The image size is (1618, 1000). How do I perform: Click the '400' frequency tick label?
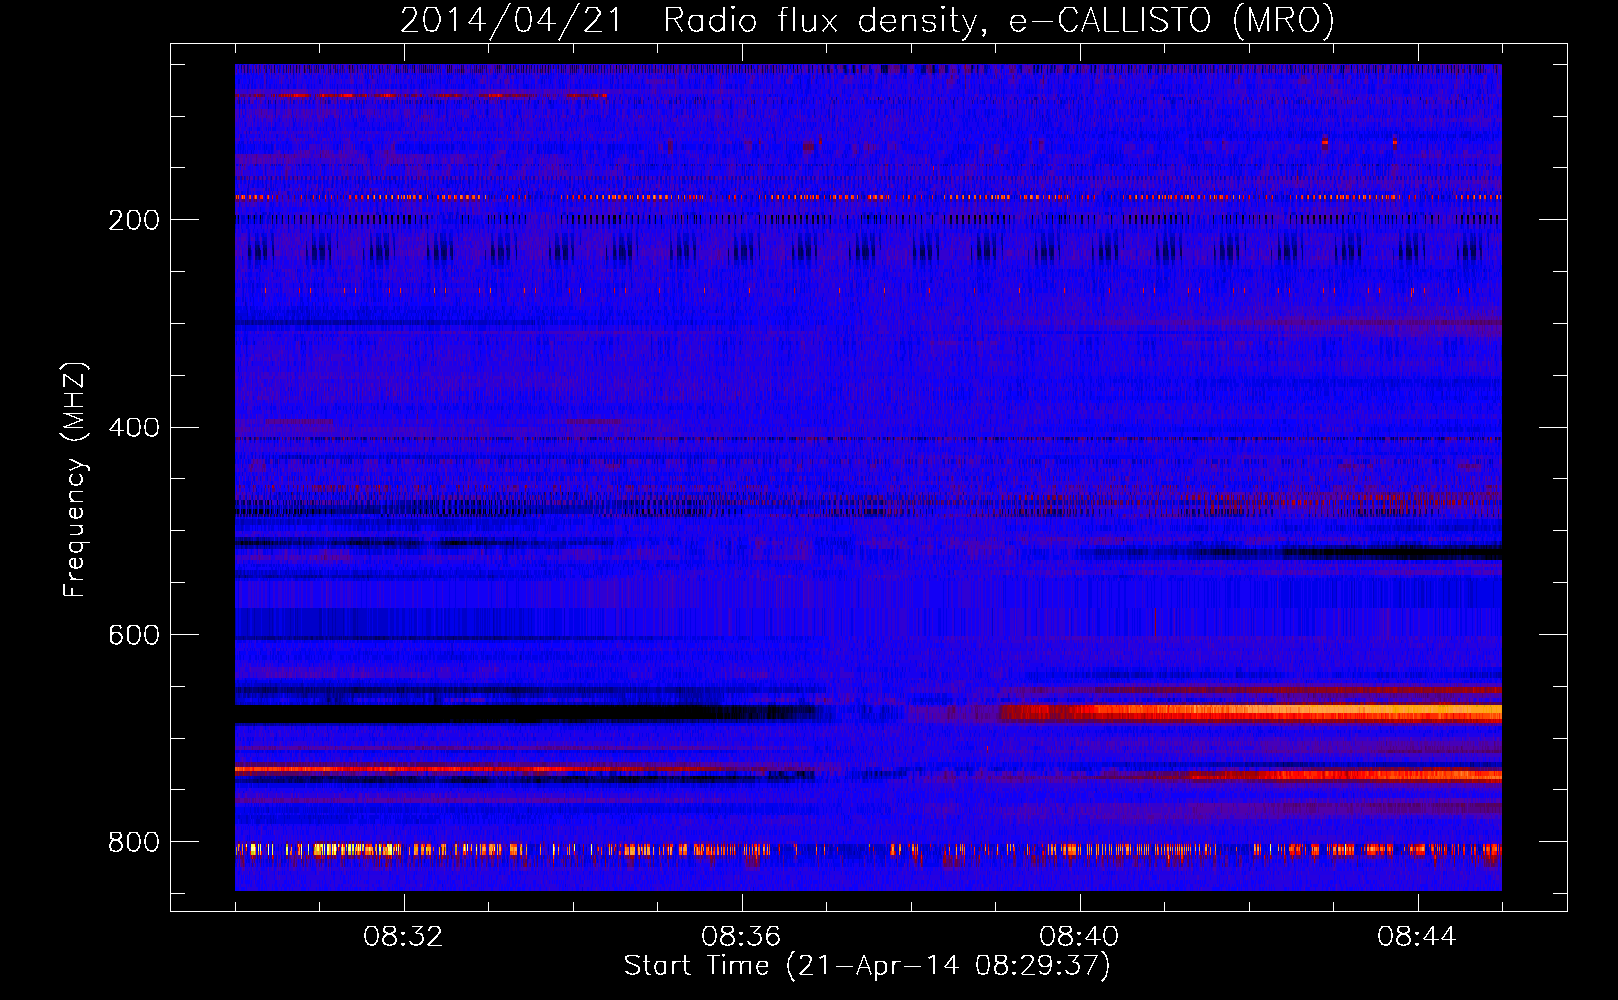point(134,428)
